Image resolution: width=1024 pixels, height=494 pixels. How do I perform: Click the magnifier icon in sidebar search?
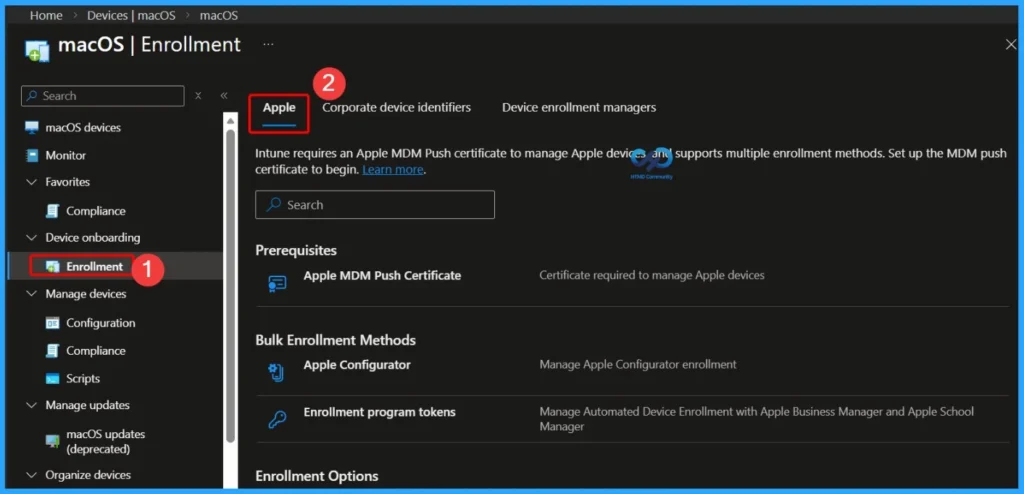32,95
